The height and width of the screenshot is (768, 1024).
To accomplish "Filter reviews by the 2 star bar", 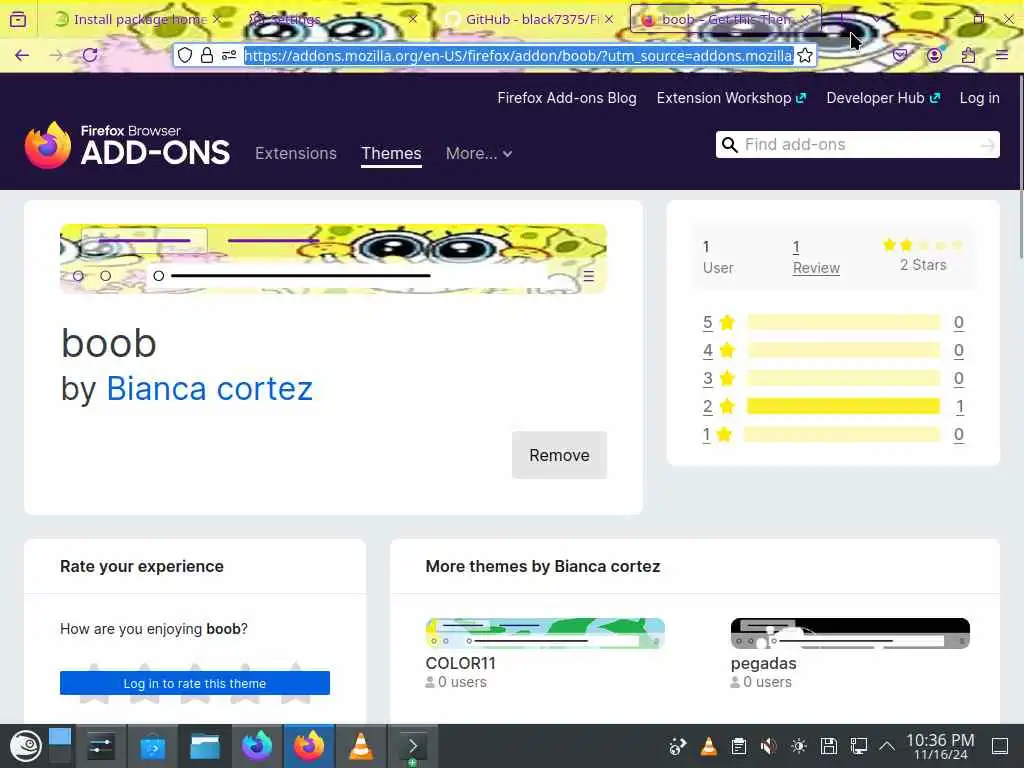I will pos(843,406).
